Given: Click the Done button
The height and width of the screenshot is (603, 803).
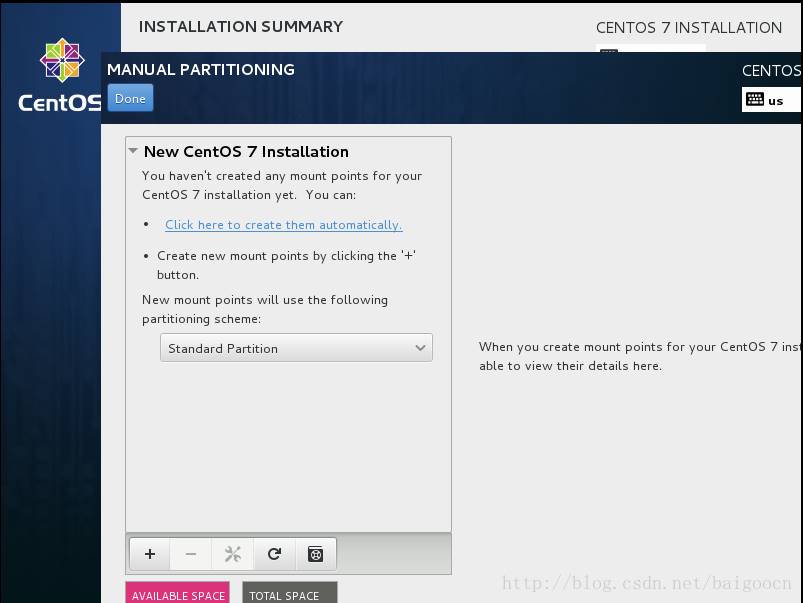Looking at the screenshot, I should [x=130, y=98].
